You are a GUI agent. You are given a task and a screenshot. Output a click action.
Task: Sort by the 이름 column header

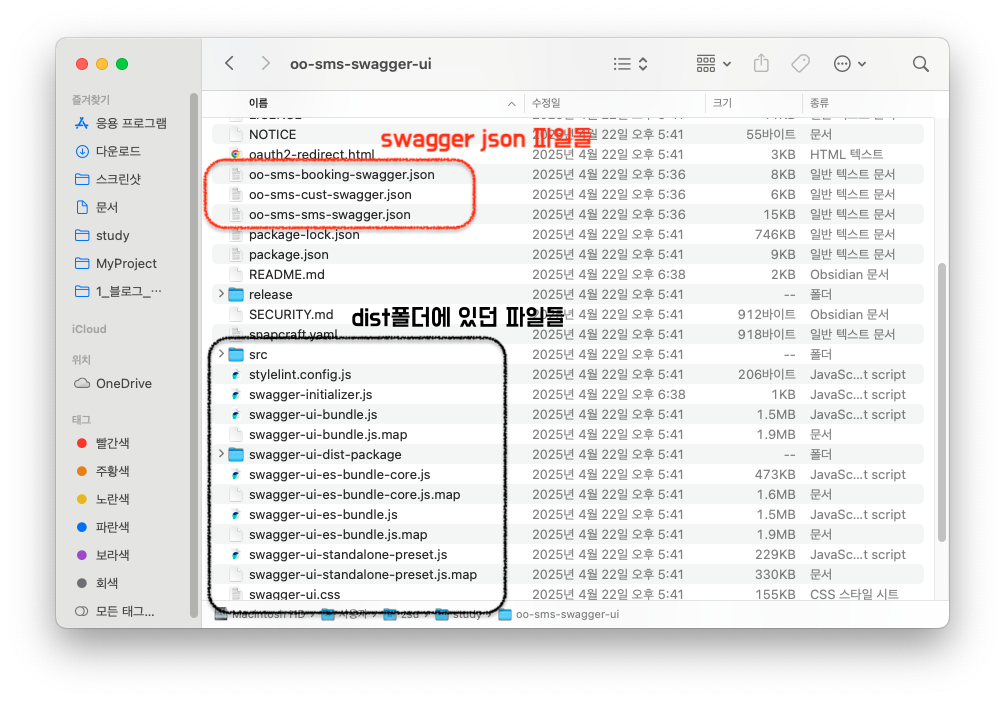[258, 103]
